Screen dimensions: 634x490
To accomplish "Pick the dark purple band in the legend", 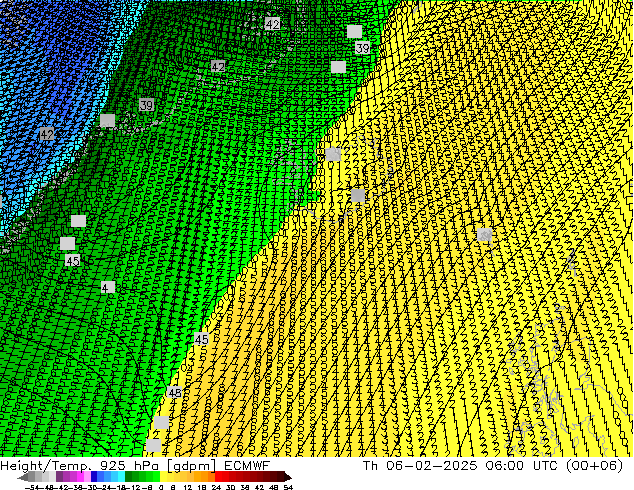I will click(59, 476).
